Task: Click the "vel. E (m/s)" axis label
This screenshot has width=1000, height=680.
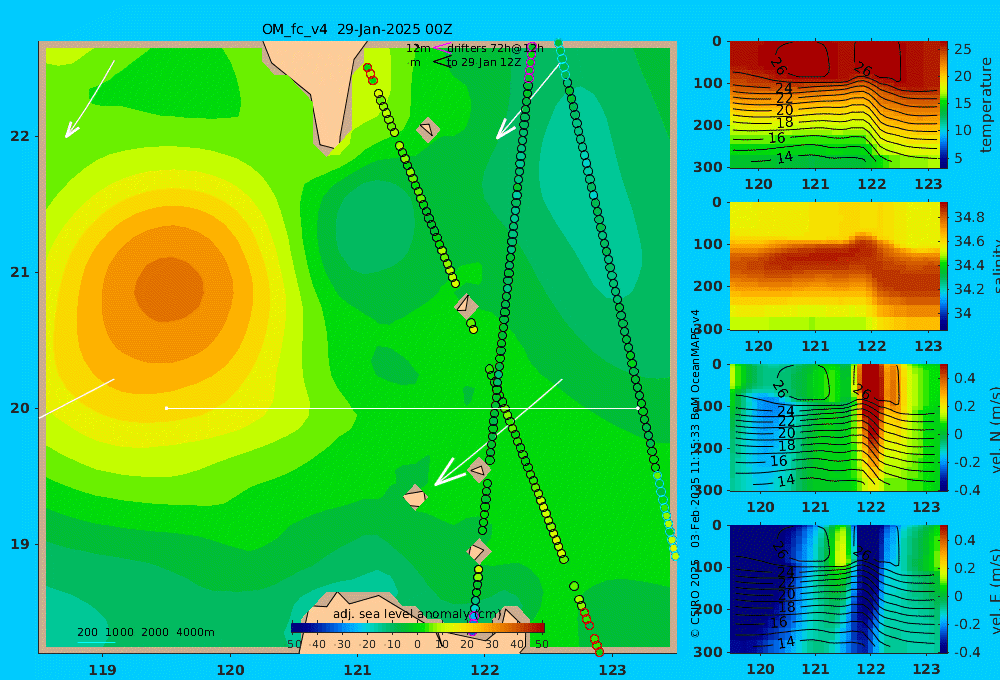Action: (x=995, y=590)
